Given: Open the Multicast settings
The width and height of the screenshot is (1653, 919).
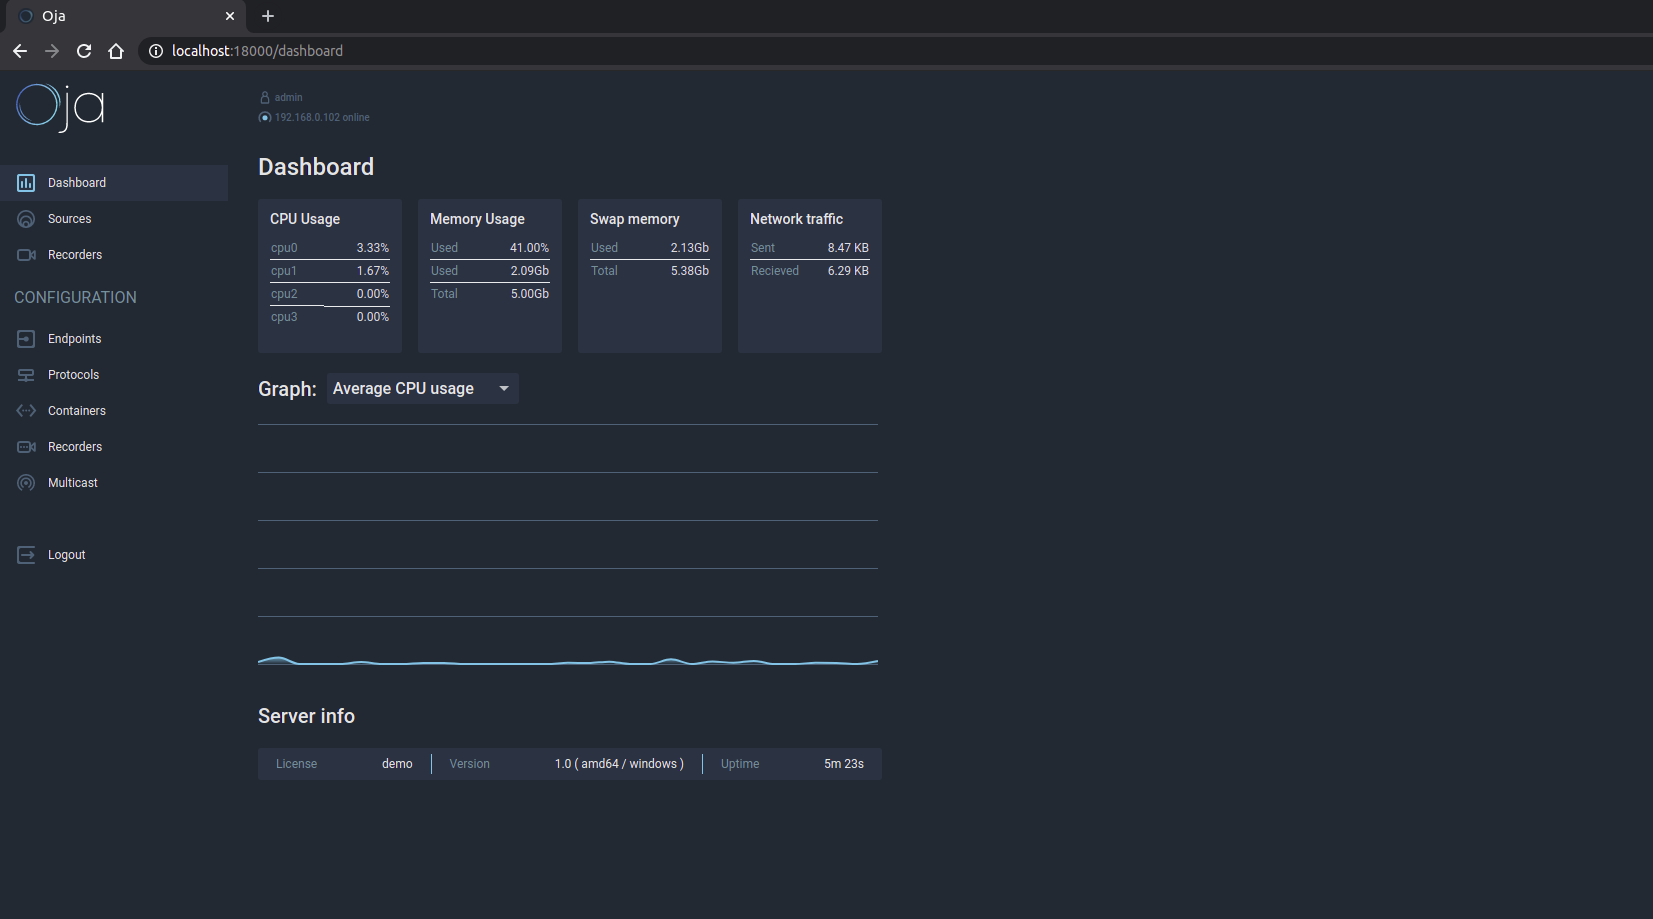Looking at the screenshot, I should pos(114,483).
